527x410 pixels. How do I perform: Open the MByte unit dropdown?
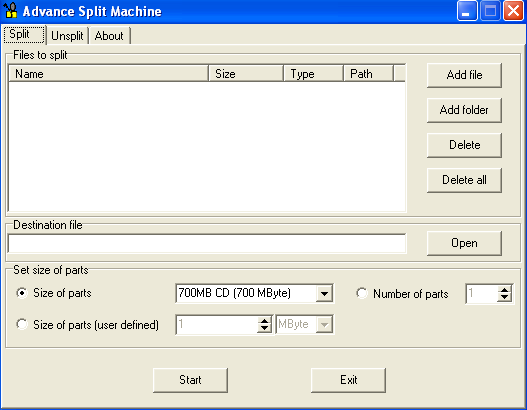[324, 325]
